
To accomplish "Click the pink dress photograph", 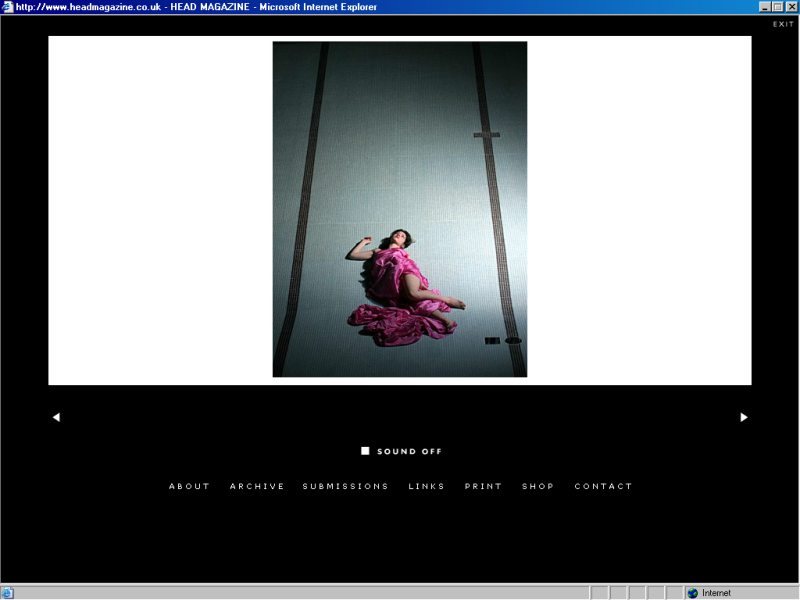I will pos(400,209).
